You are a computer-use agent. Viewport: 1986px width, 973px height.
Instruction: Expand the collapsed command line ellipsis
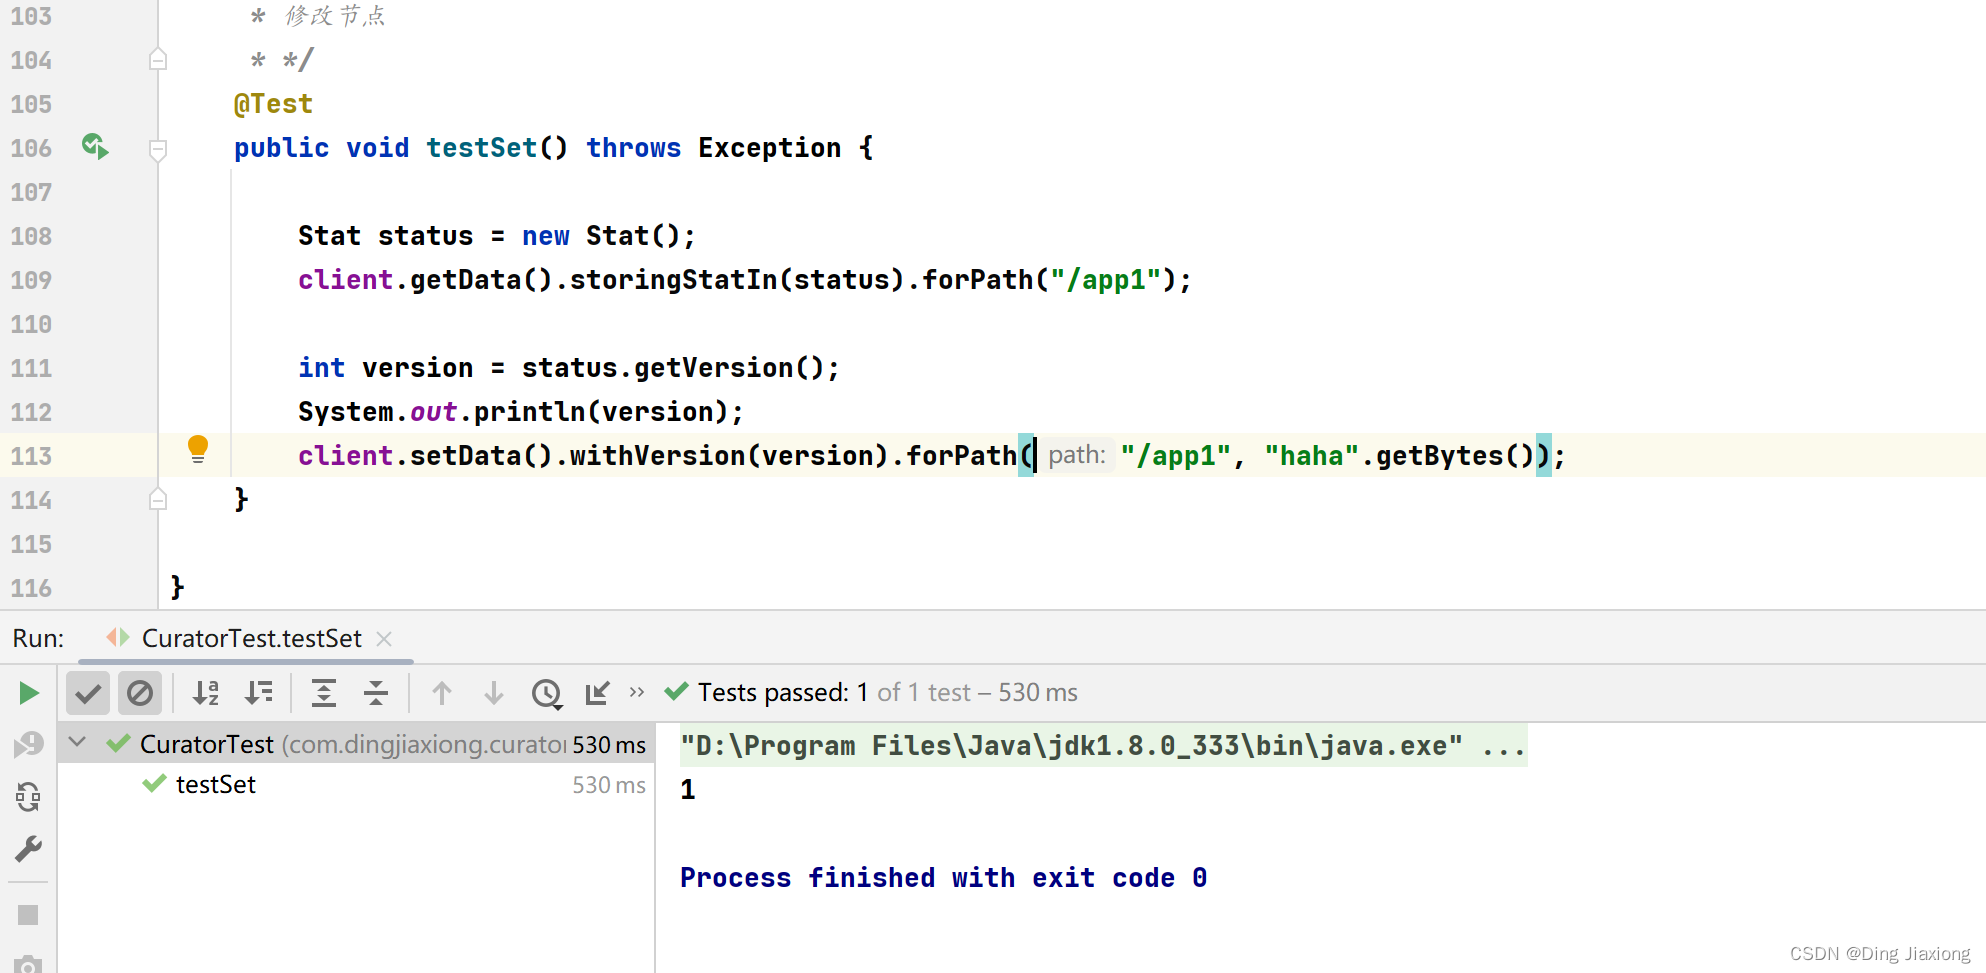(1503, 746)
